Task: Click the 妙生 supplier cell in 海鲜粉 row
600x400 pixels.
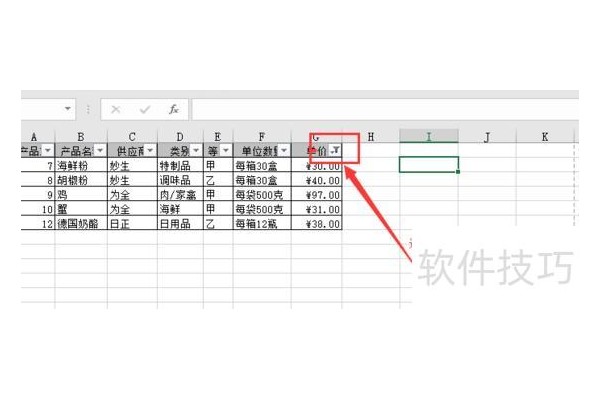Action: tap(132, 165)
